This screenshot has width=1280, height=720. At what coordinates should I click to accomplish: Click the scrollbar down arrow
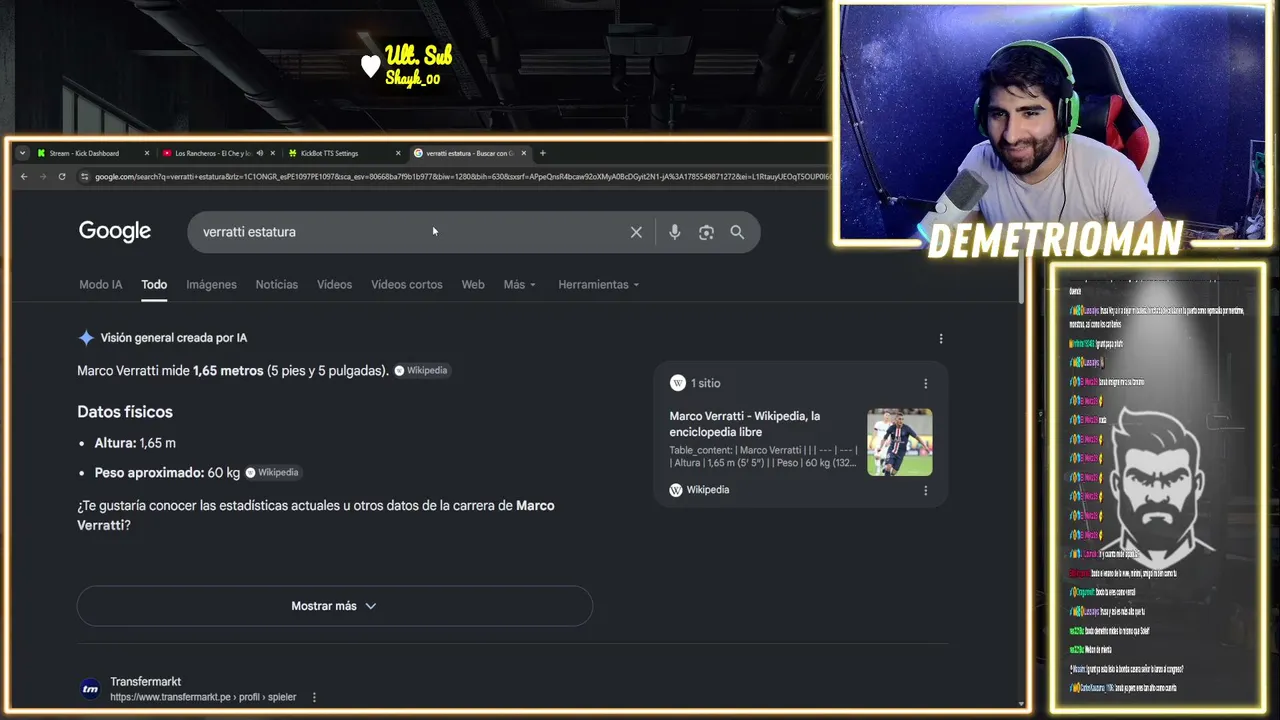pyautogui.click(x=1021, y=704)
